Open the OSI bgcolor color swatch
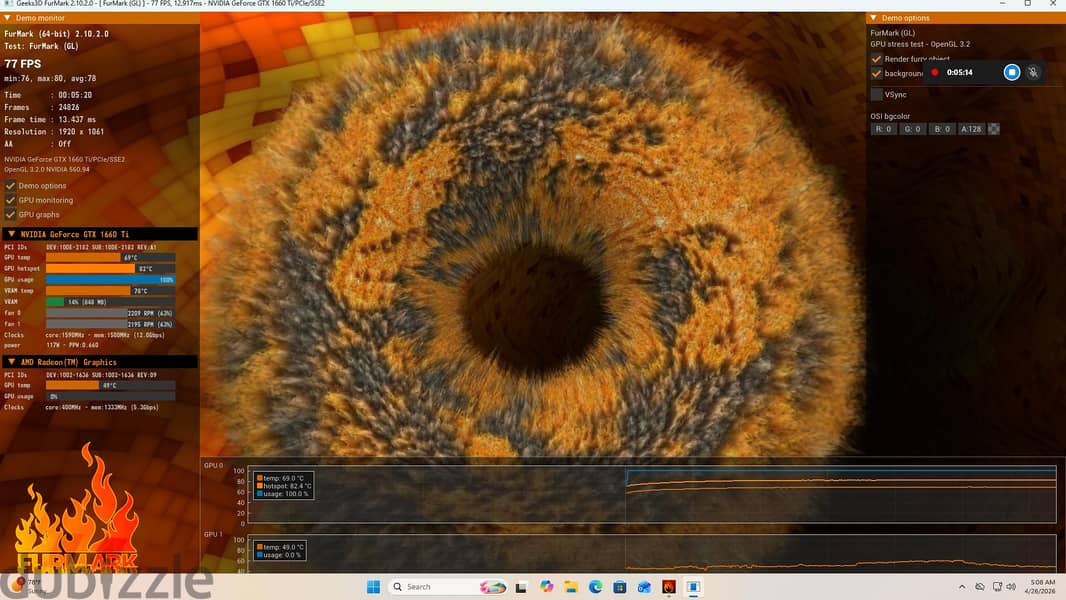The width and height of the screenshot is (1066, 600). pos(993,129)
